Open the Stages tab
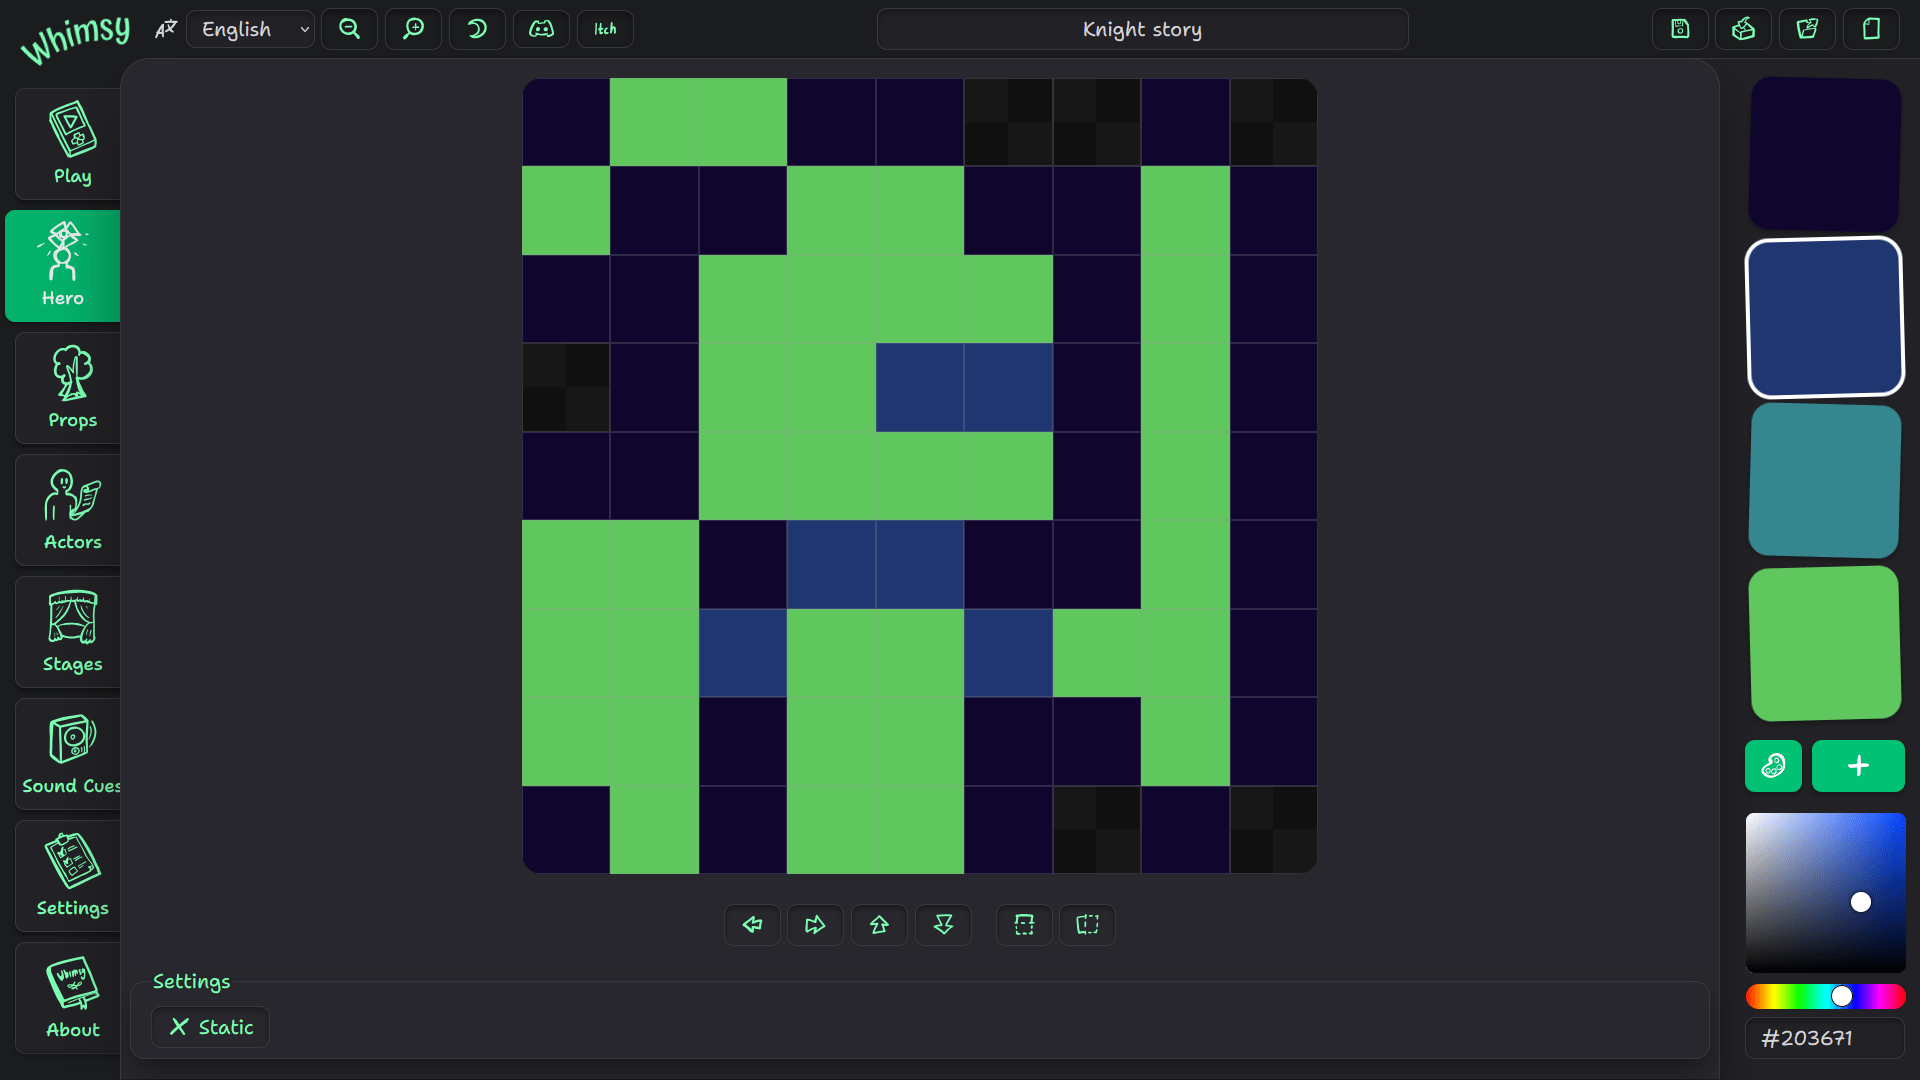Image resolution: width=1920 pixels, height=1080 pixels. tap(72, 632)
